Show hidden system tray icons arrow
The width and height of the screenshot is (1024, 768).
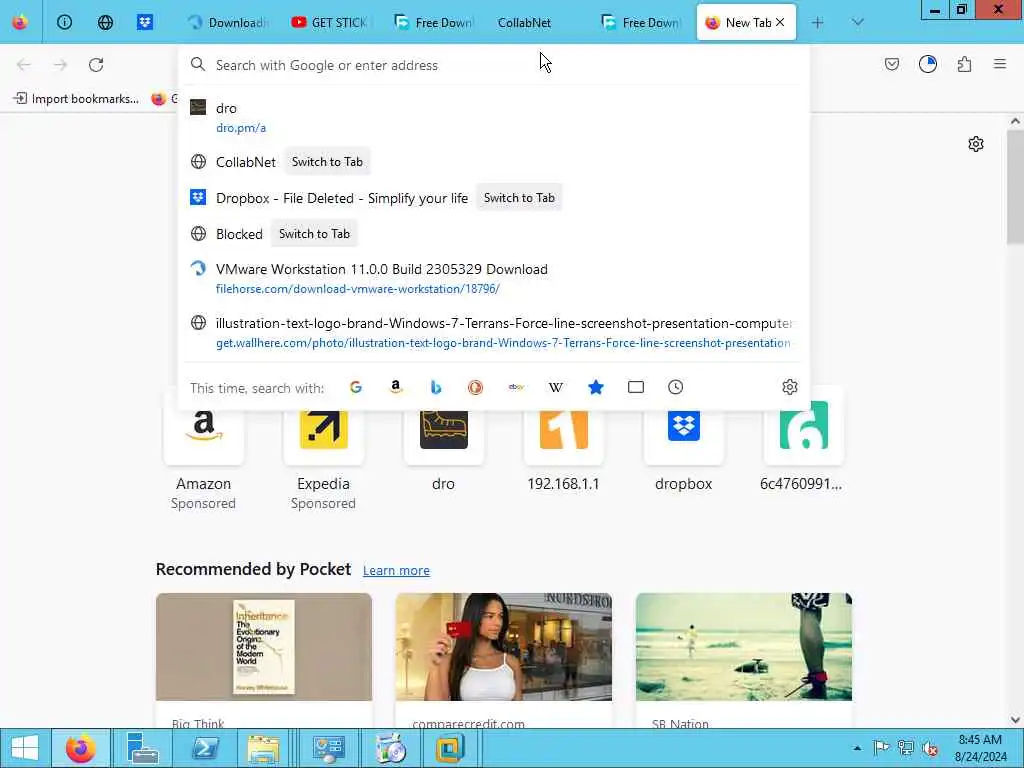tap(857, 748)
